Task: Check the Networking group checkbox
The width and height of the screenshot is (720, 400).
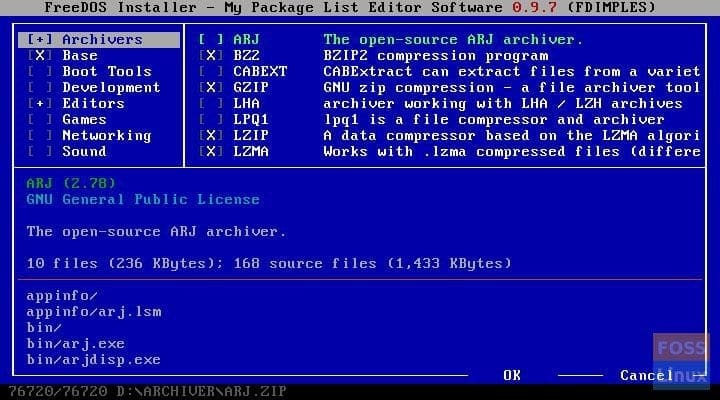Action: pyautogui.click(x=40, y=136)
